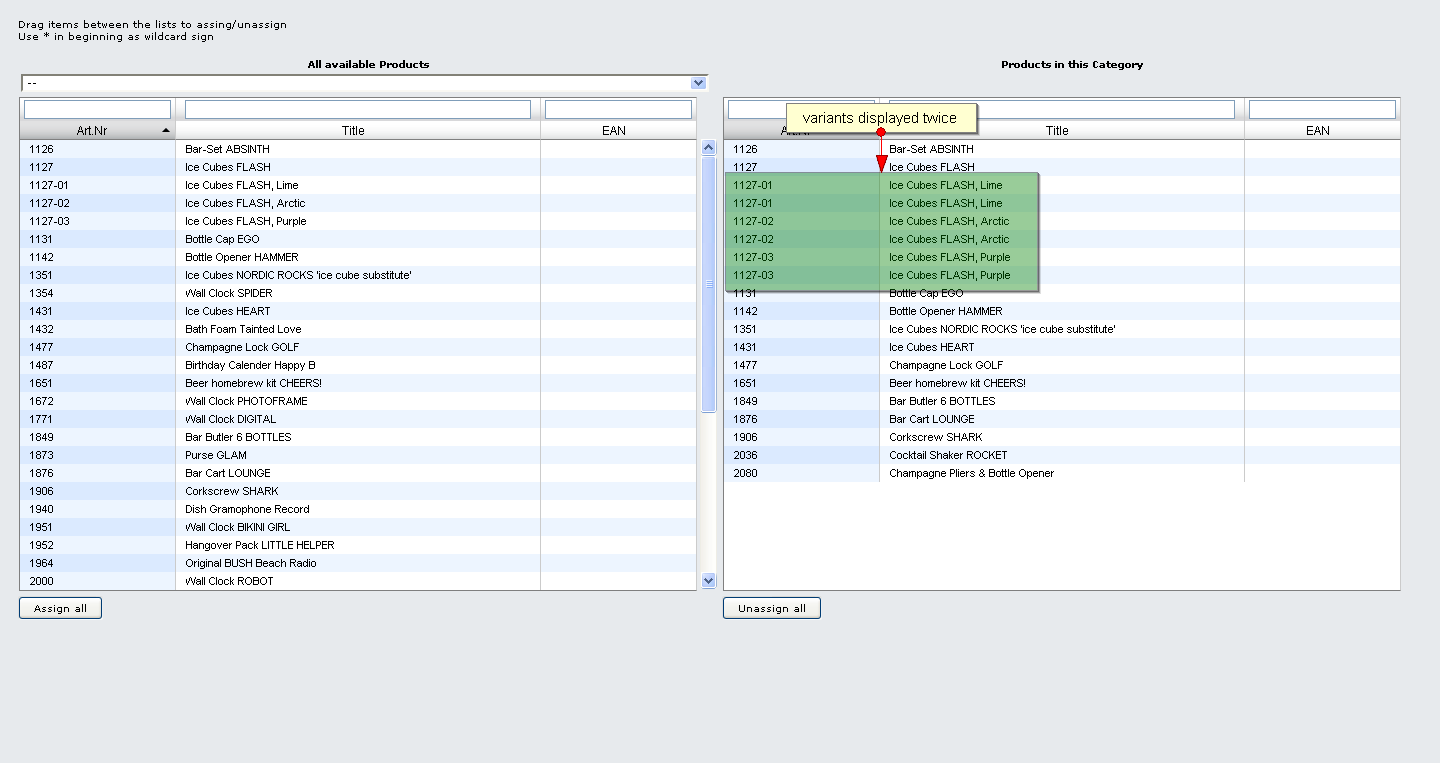Sort available products by EAN column header
Image resolution: width=1440 pixels, height=763 pixels.
(614, 131)
